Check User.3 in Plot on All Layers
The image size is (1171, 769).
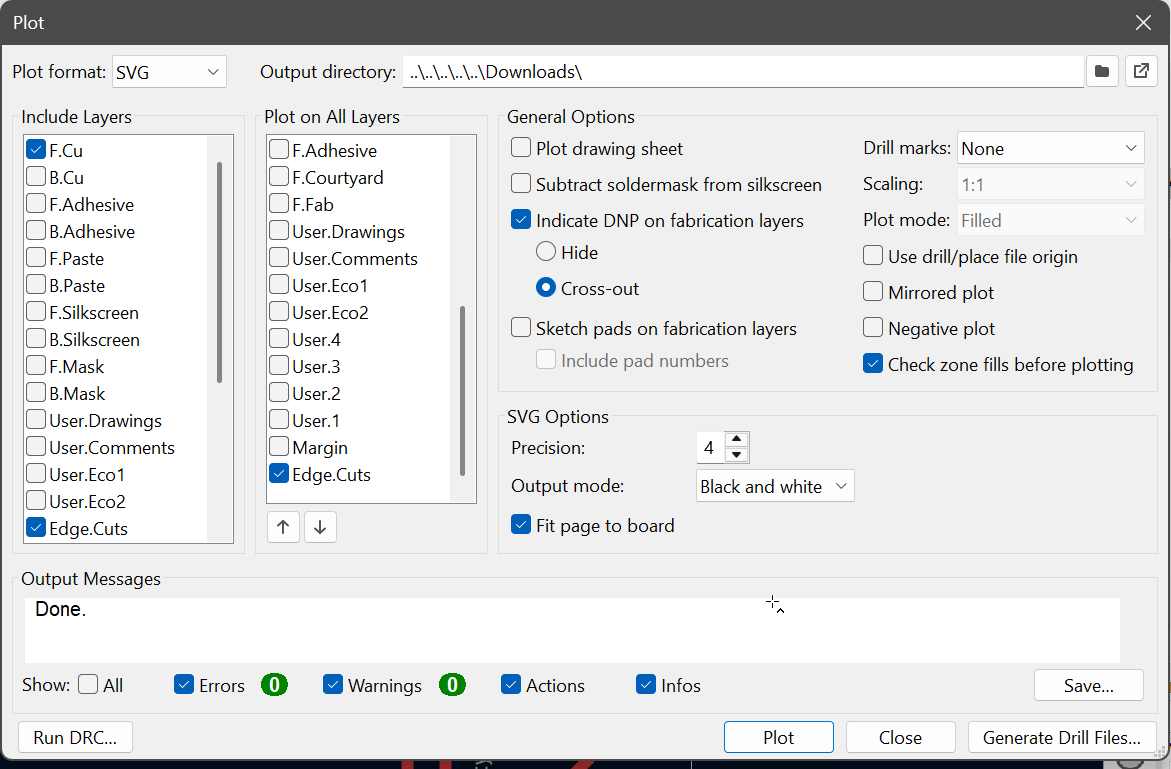[279, 366]
